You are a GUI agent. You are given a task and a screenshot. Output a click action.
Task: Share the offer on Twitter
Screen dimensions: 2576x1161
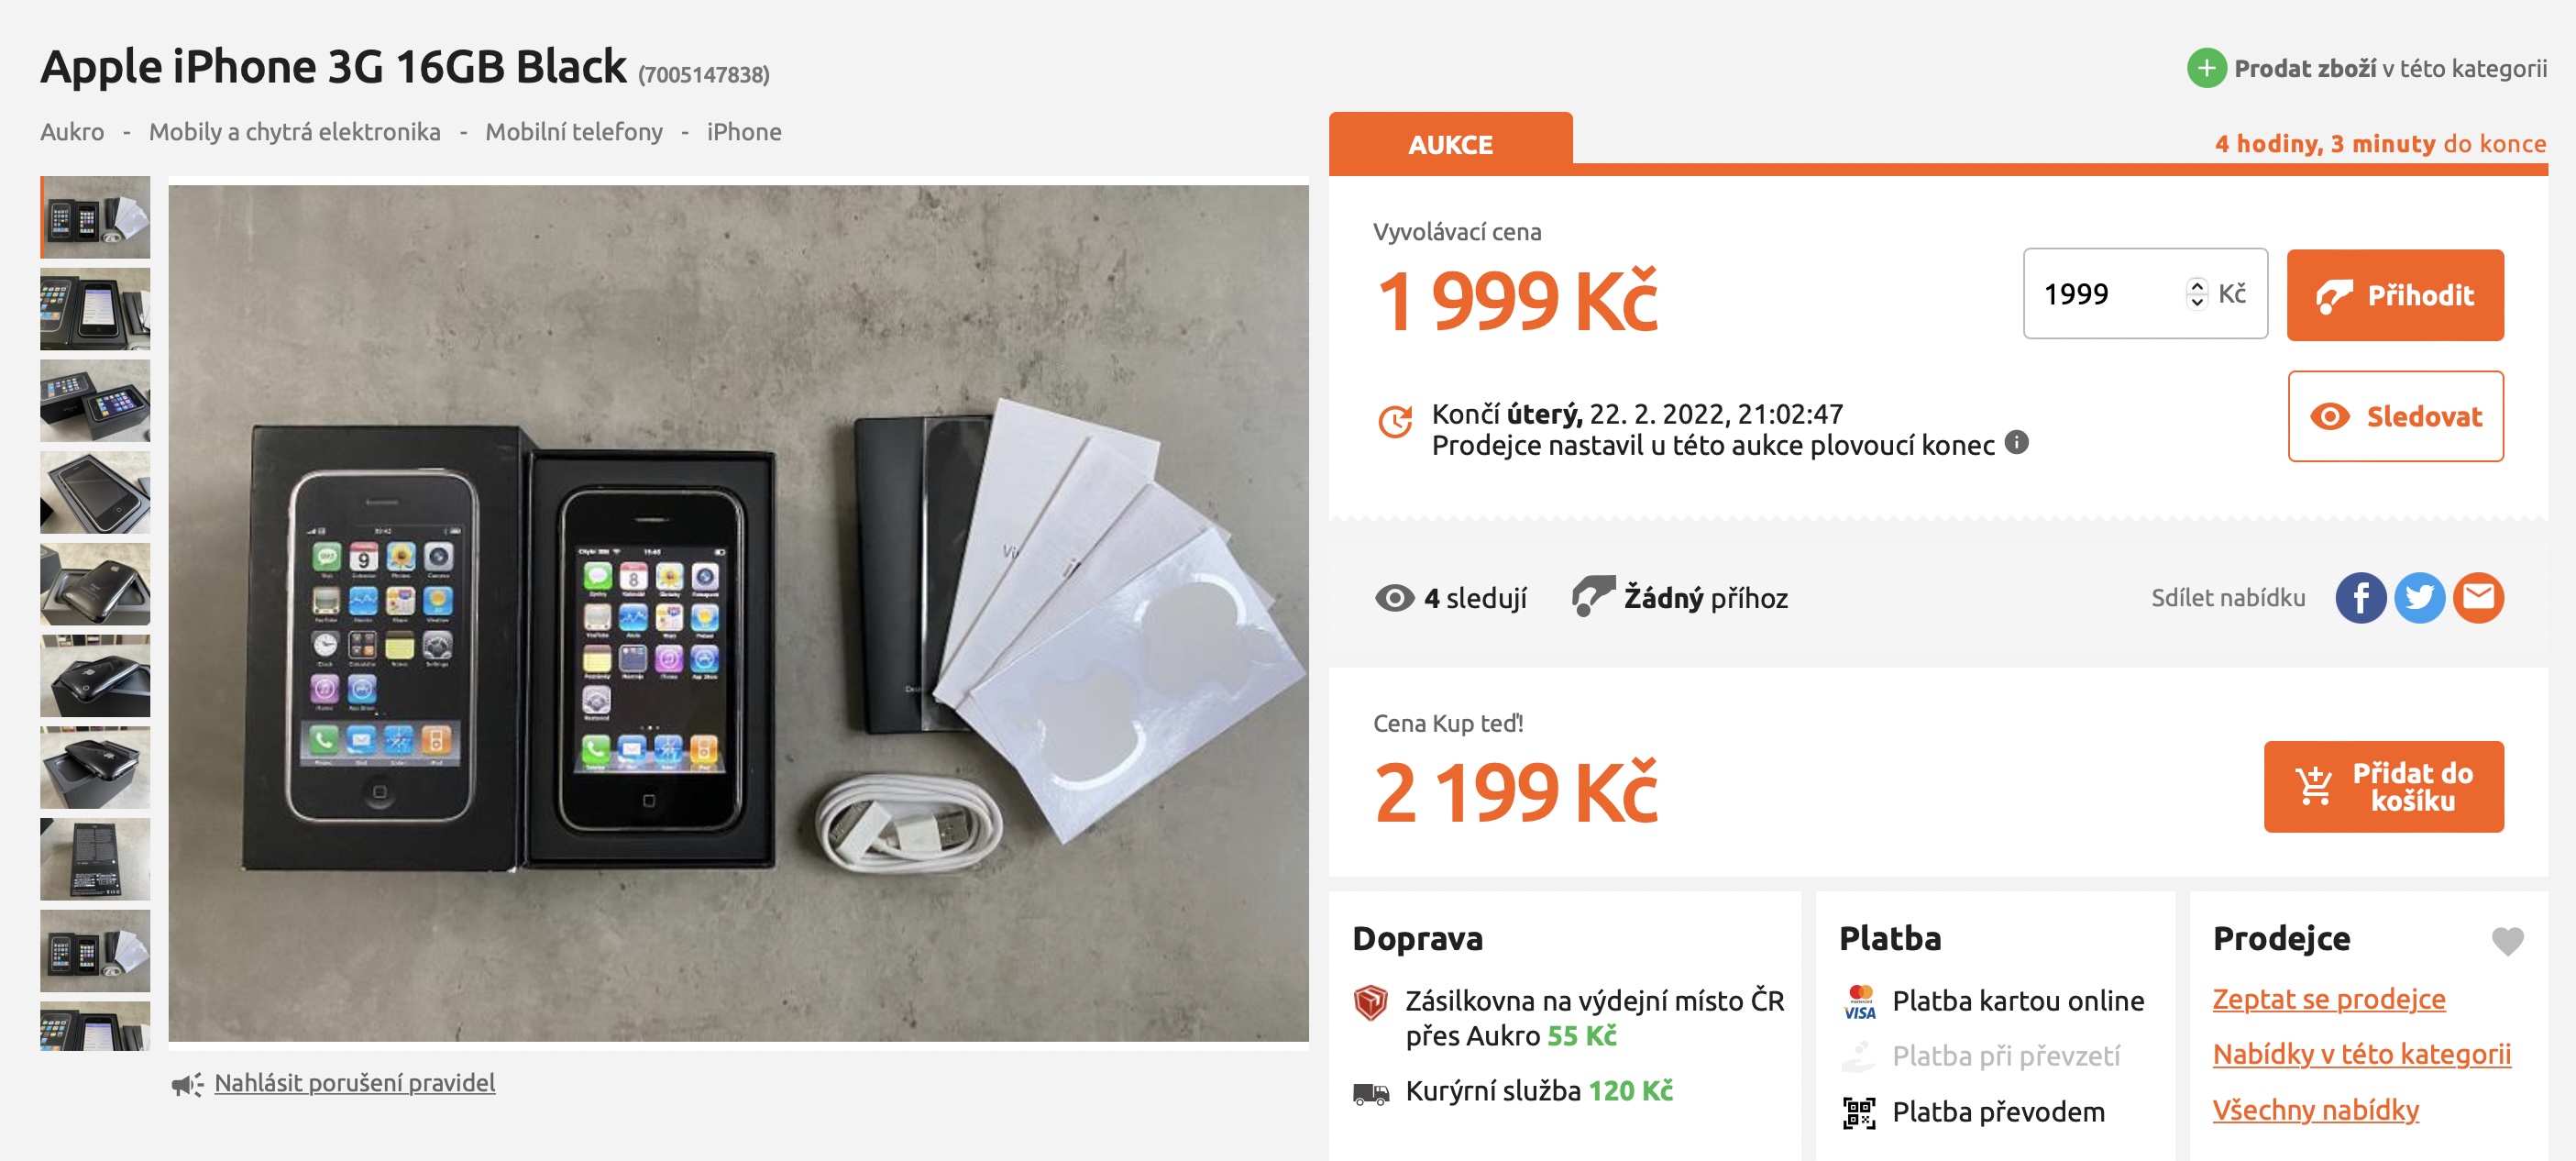pyautogui.click(x=2419, y=598)
